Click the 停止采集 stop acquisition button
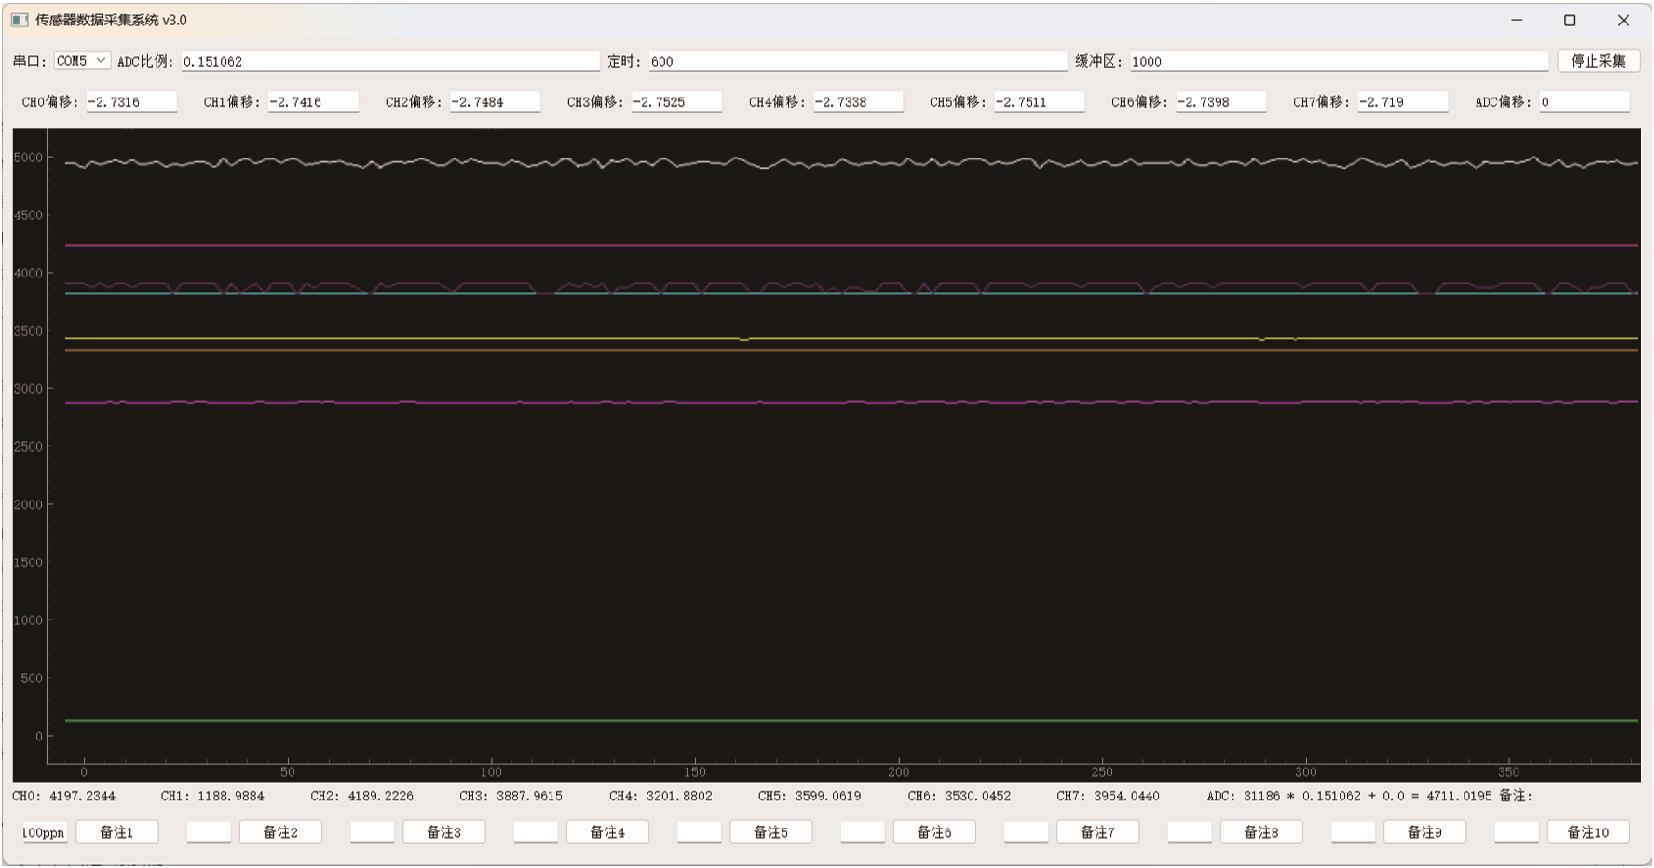The width and height of the screenshot is (1654, 868). click(1597, 61)
